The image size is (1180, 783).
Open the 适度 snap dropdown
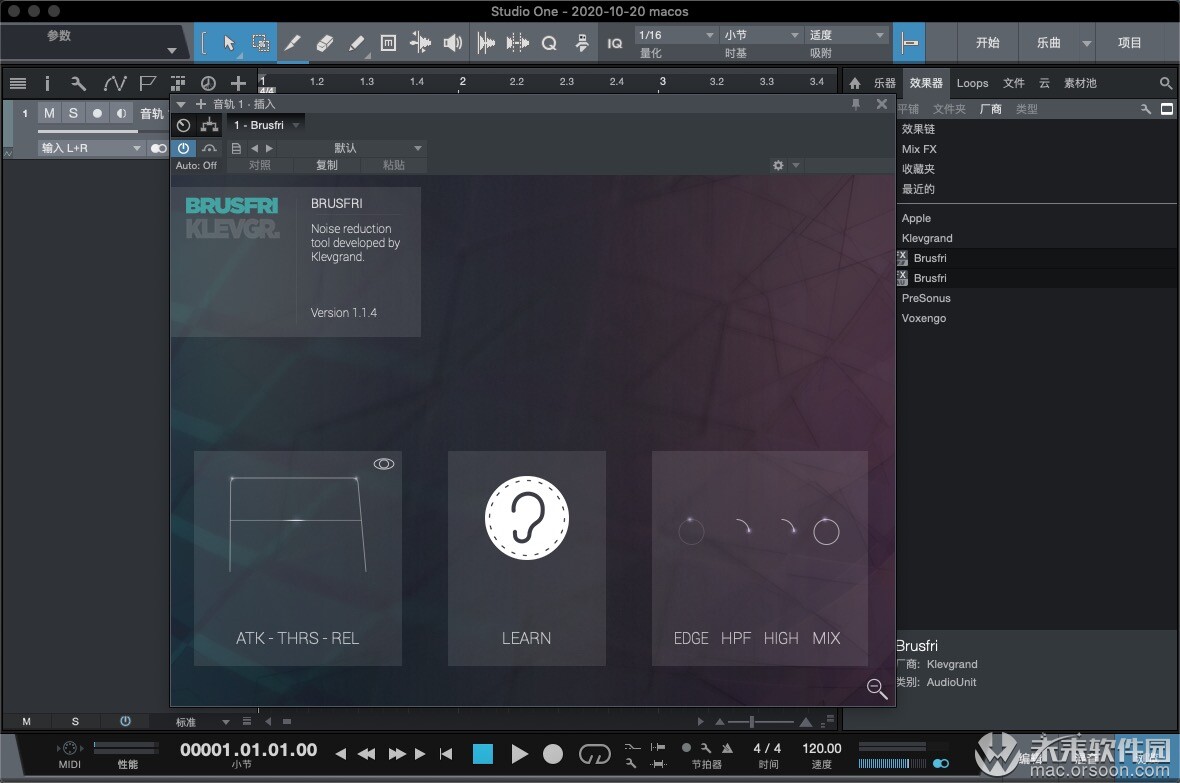[x=847, y=35]
